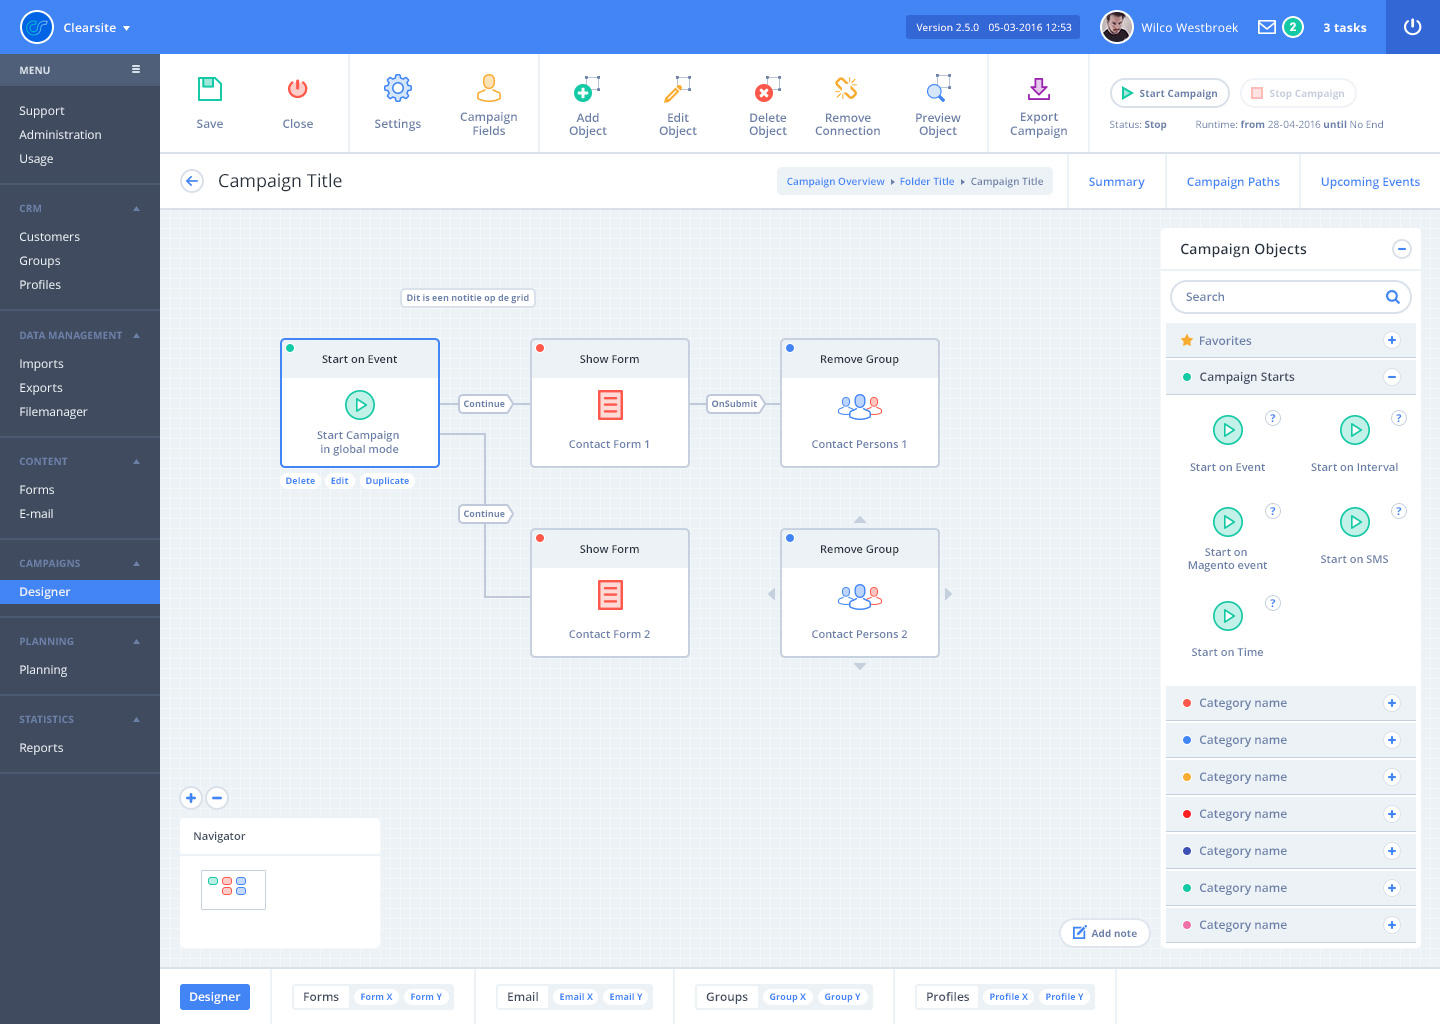
Task: Collapse the Statistics sidebar section
Action: click(x=136, y=720)
